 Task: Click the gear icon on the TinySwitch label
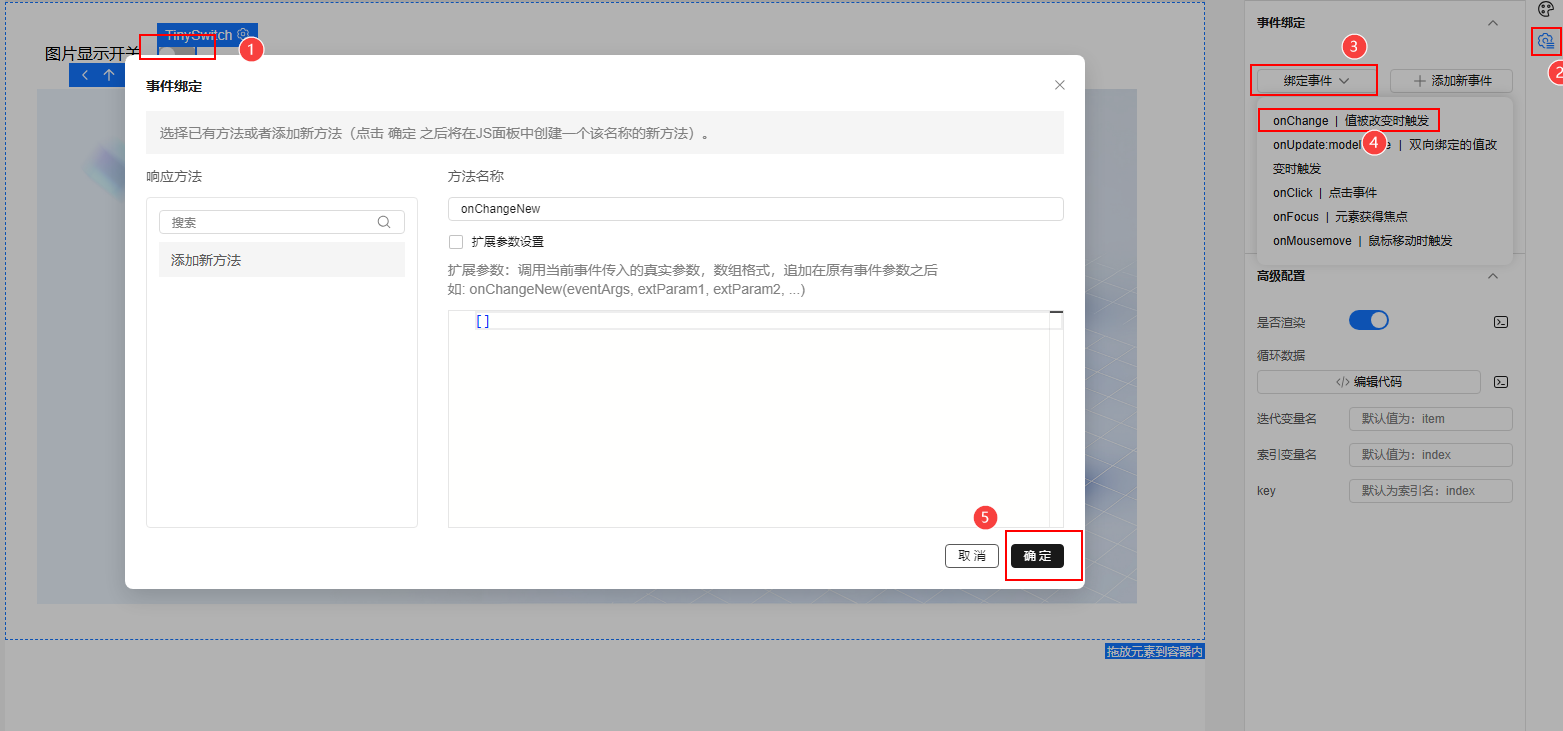(x=243, y=33)
